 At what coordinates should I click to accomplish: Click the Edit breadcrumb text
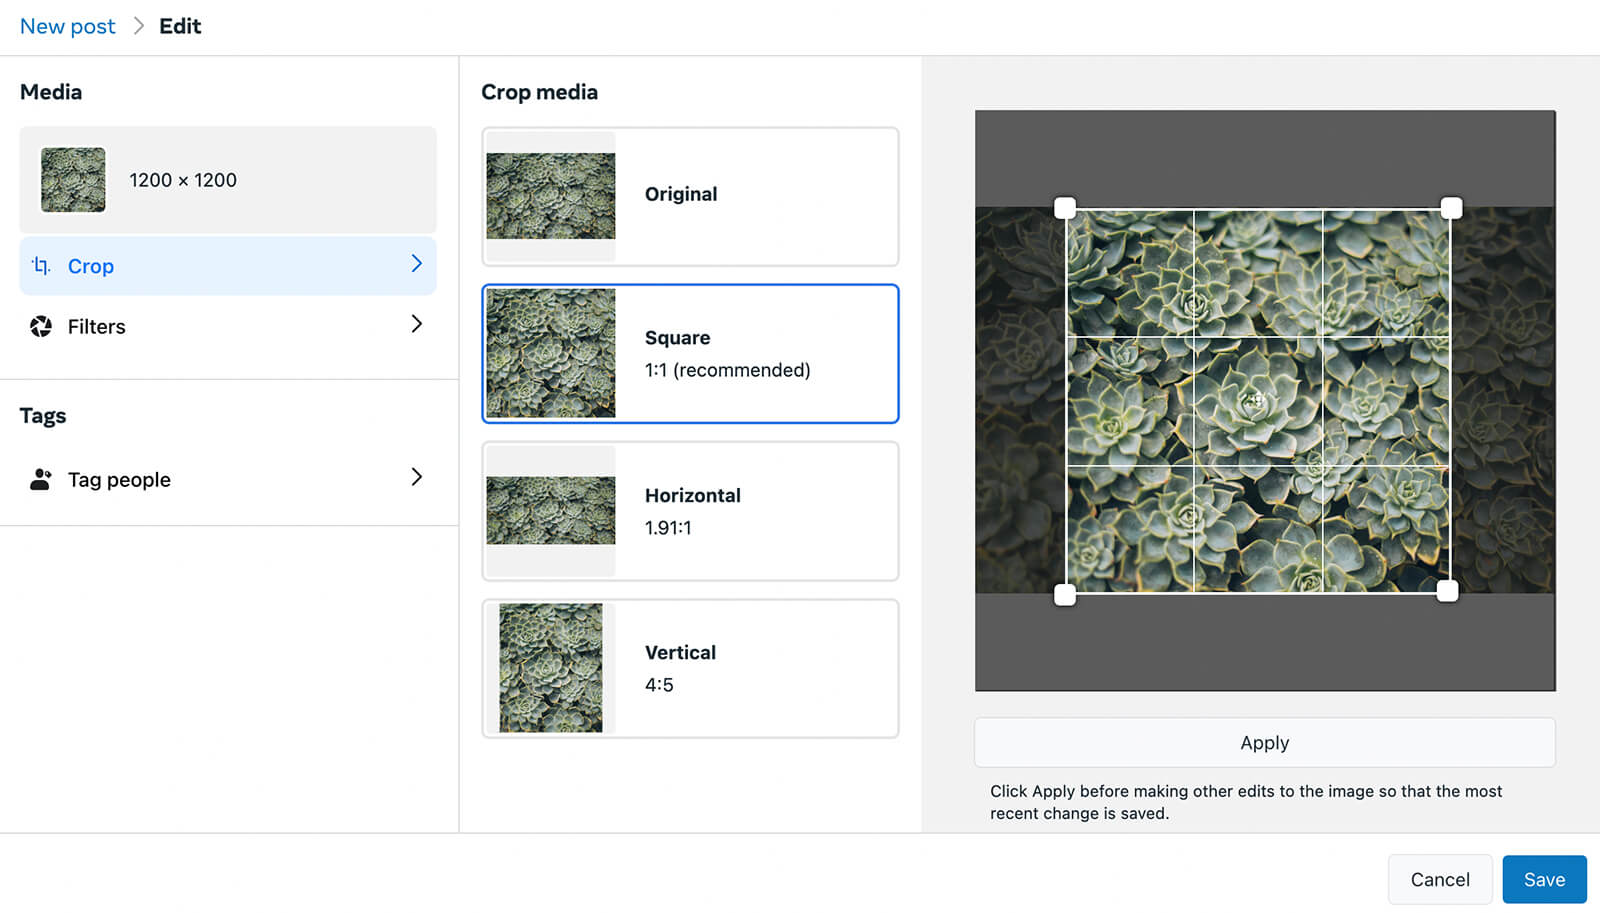180,26
